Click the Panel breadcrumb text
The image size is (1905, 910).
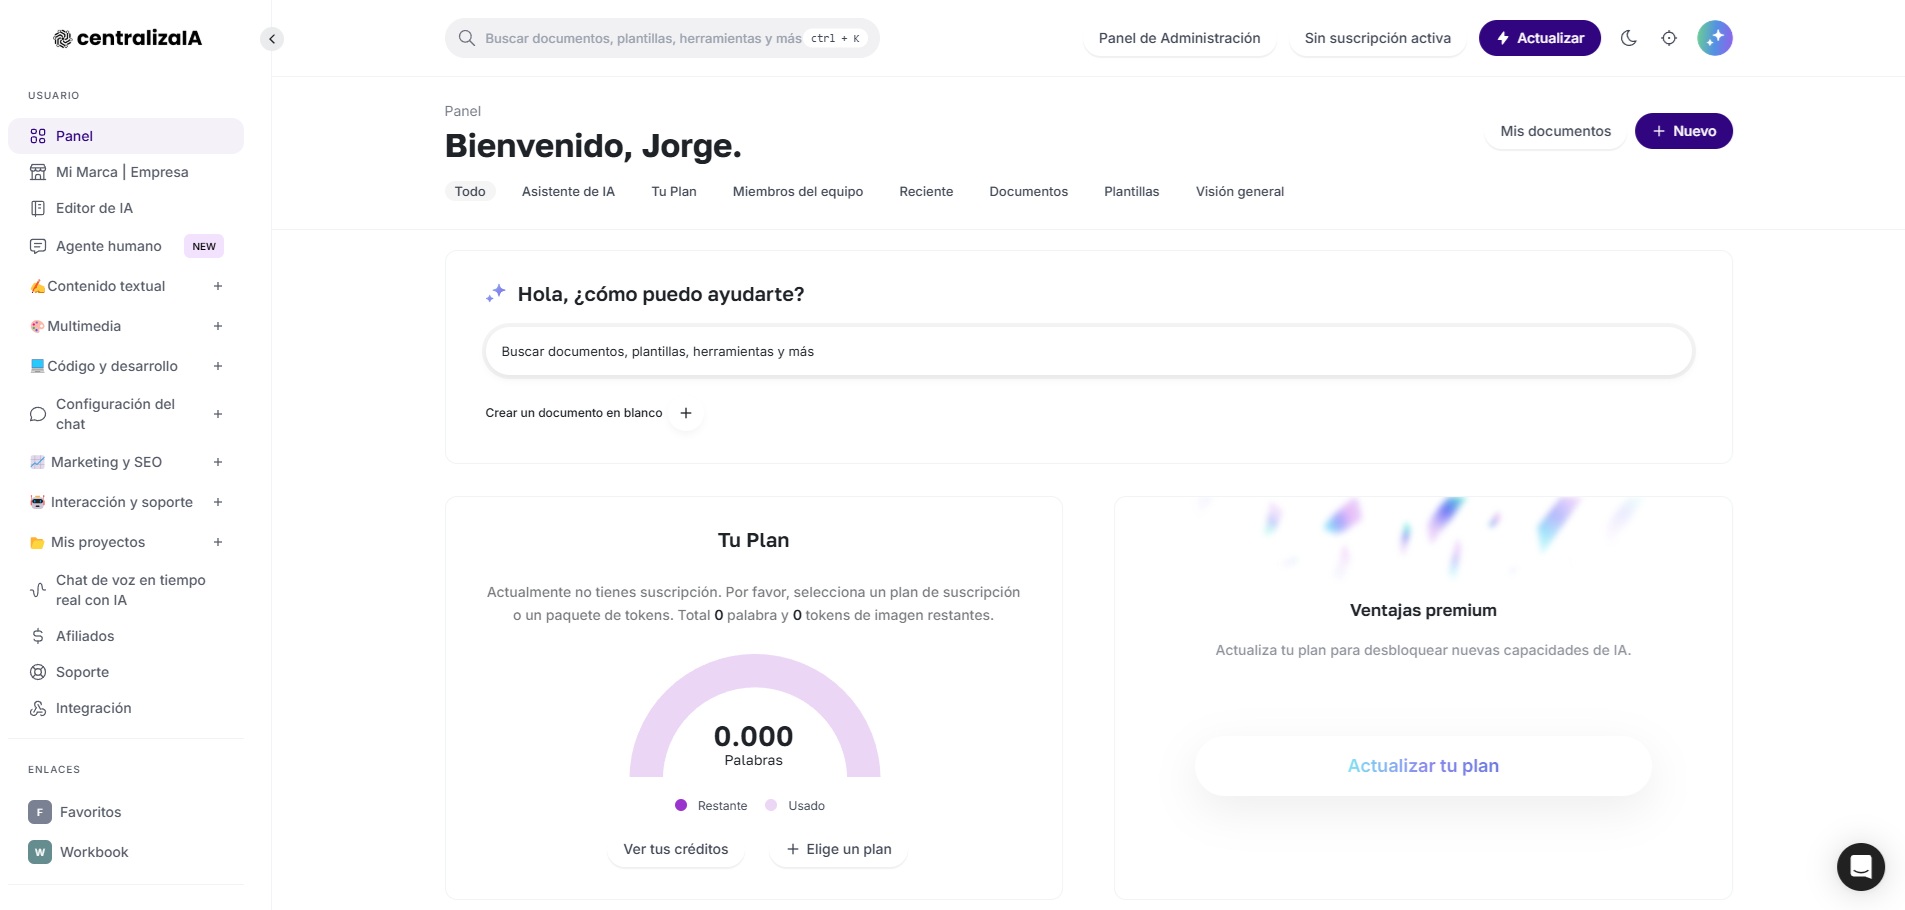click(463, 111)
